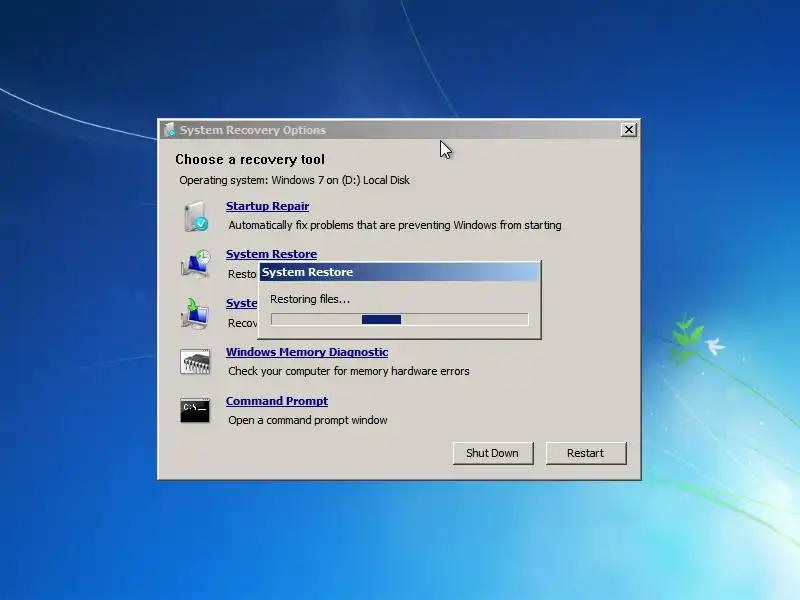This screenshot has height=600, width=800.
Task: Close the System Recovery Options window
Action: 629,130
